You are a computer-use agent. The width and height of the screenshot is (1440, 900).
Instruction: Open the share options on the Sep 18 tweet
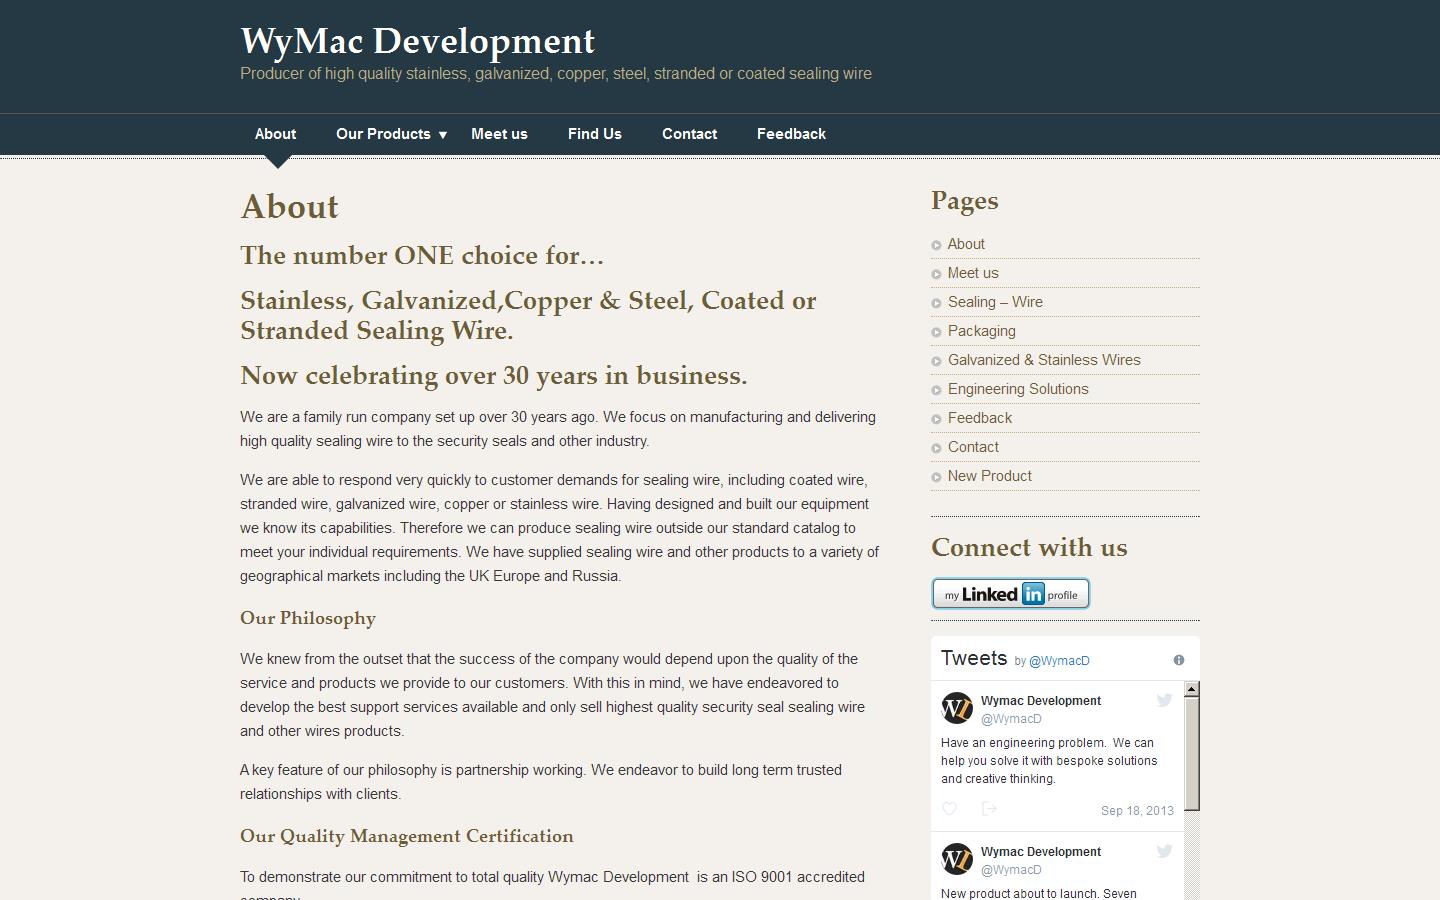(x=990, y=808)
